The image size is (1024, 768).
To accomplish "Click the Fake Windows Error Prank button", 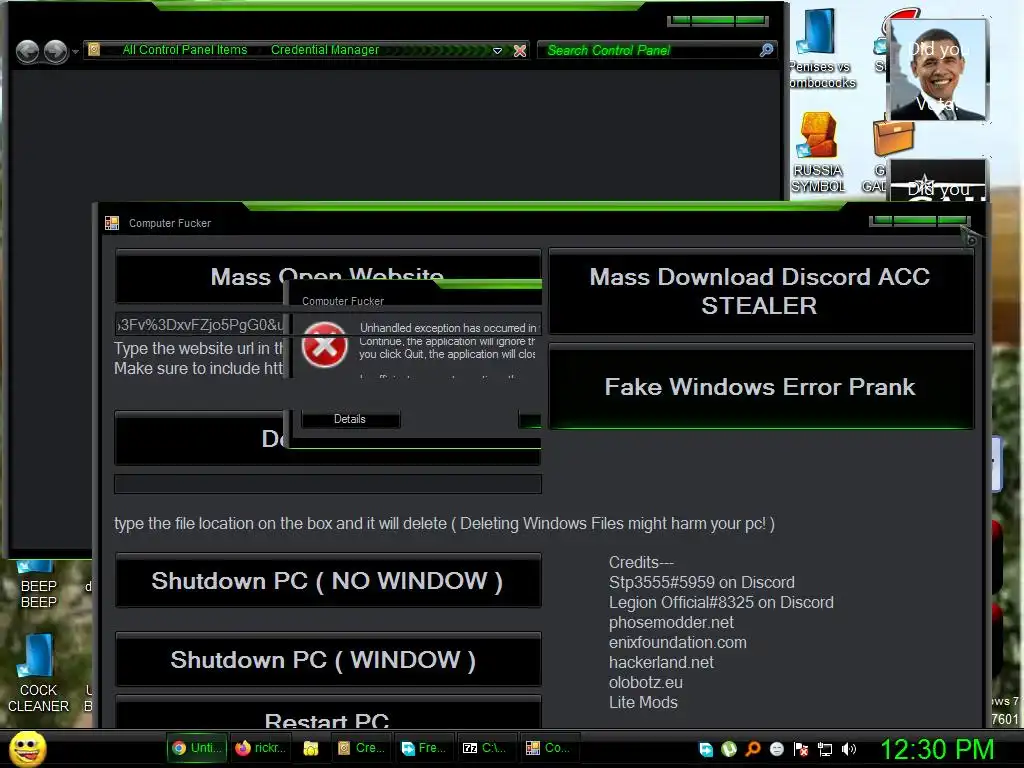I will coord(761,387).
